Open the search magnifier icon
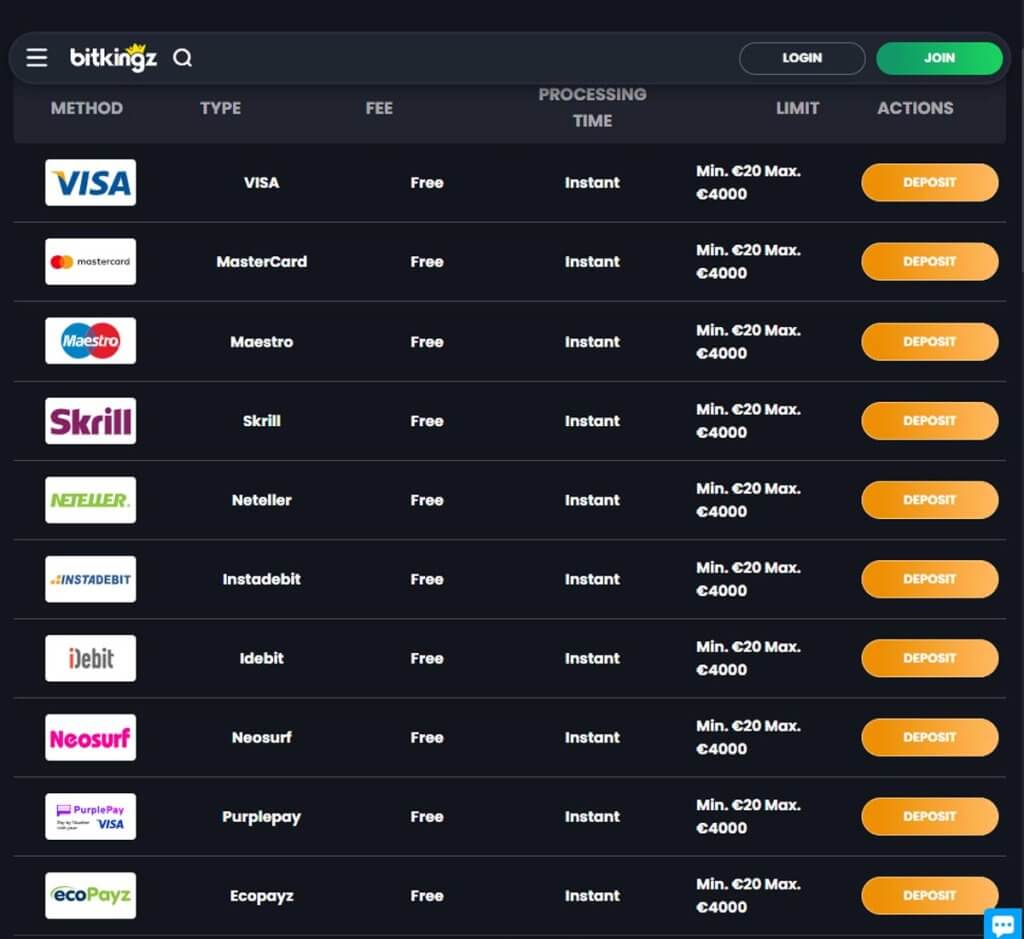The height and width of the screenshot is (939, 1024). [x=182, y=58]
